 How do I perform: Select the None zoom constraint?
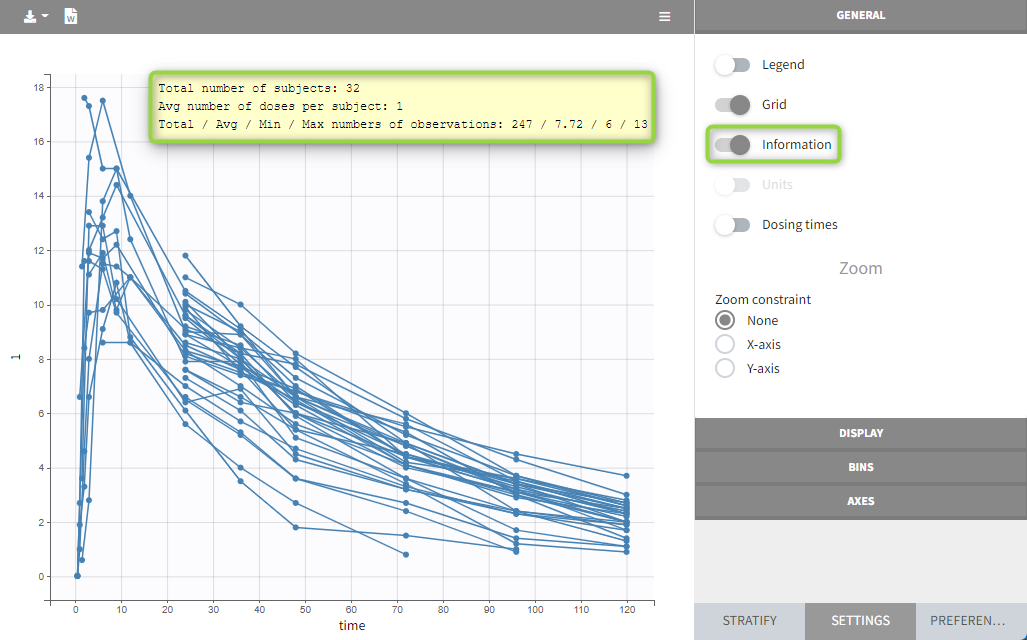click(x=725, y=321)
